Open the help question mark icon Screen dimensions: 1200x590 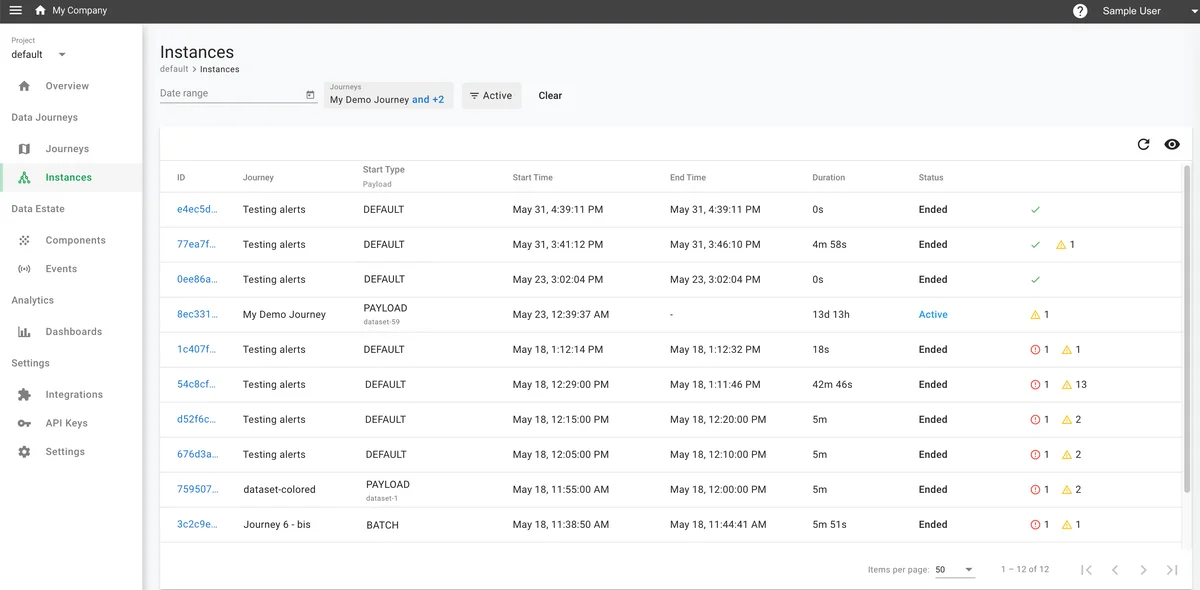1078,10
